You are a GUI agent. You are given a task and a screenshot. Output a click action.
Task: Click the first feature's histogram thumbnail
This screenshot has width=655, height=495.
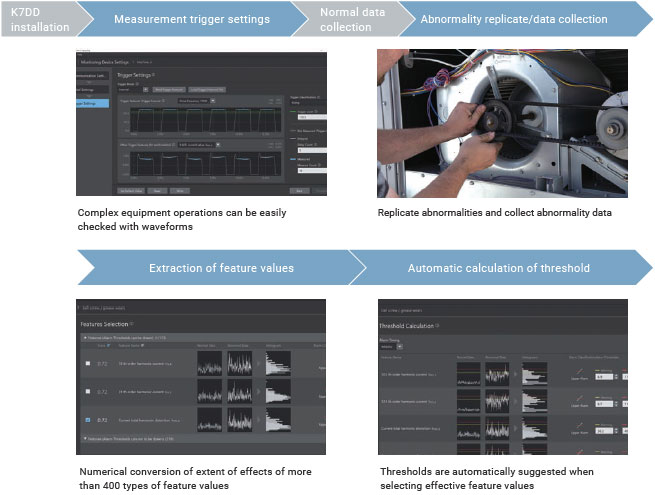277,363
